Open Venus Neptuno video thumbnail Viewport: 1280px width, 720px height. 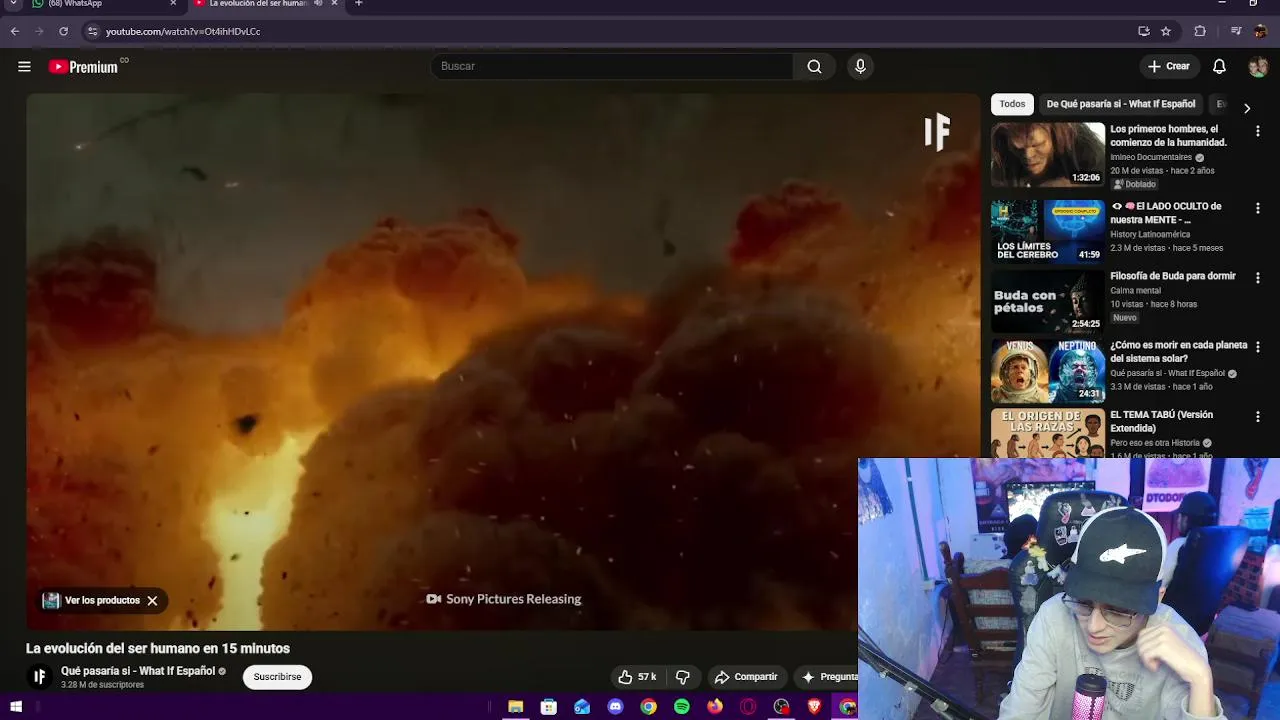(x=1048, y=370)
